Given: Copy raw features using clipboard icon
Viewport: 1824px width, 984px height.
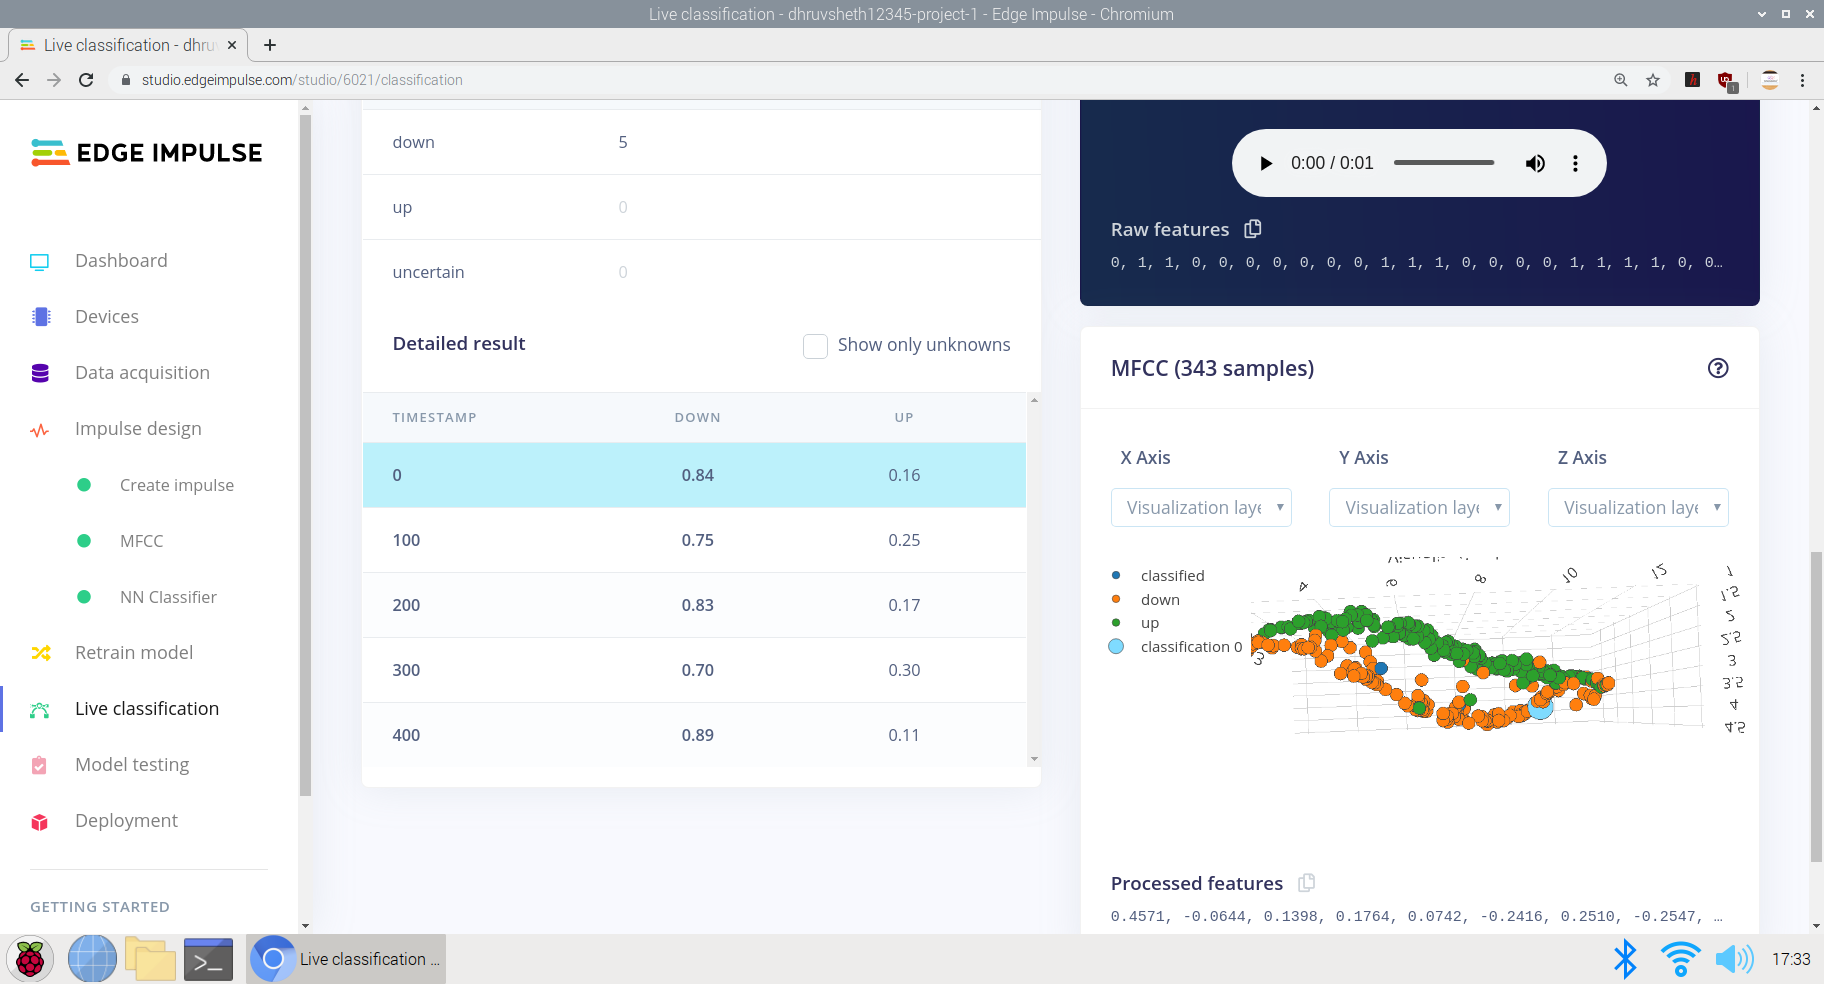Looking at the screenshot, I should point(1252,229).
